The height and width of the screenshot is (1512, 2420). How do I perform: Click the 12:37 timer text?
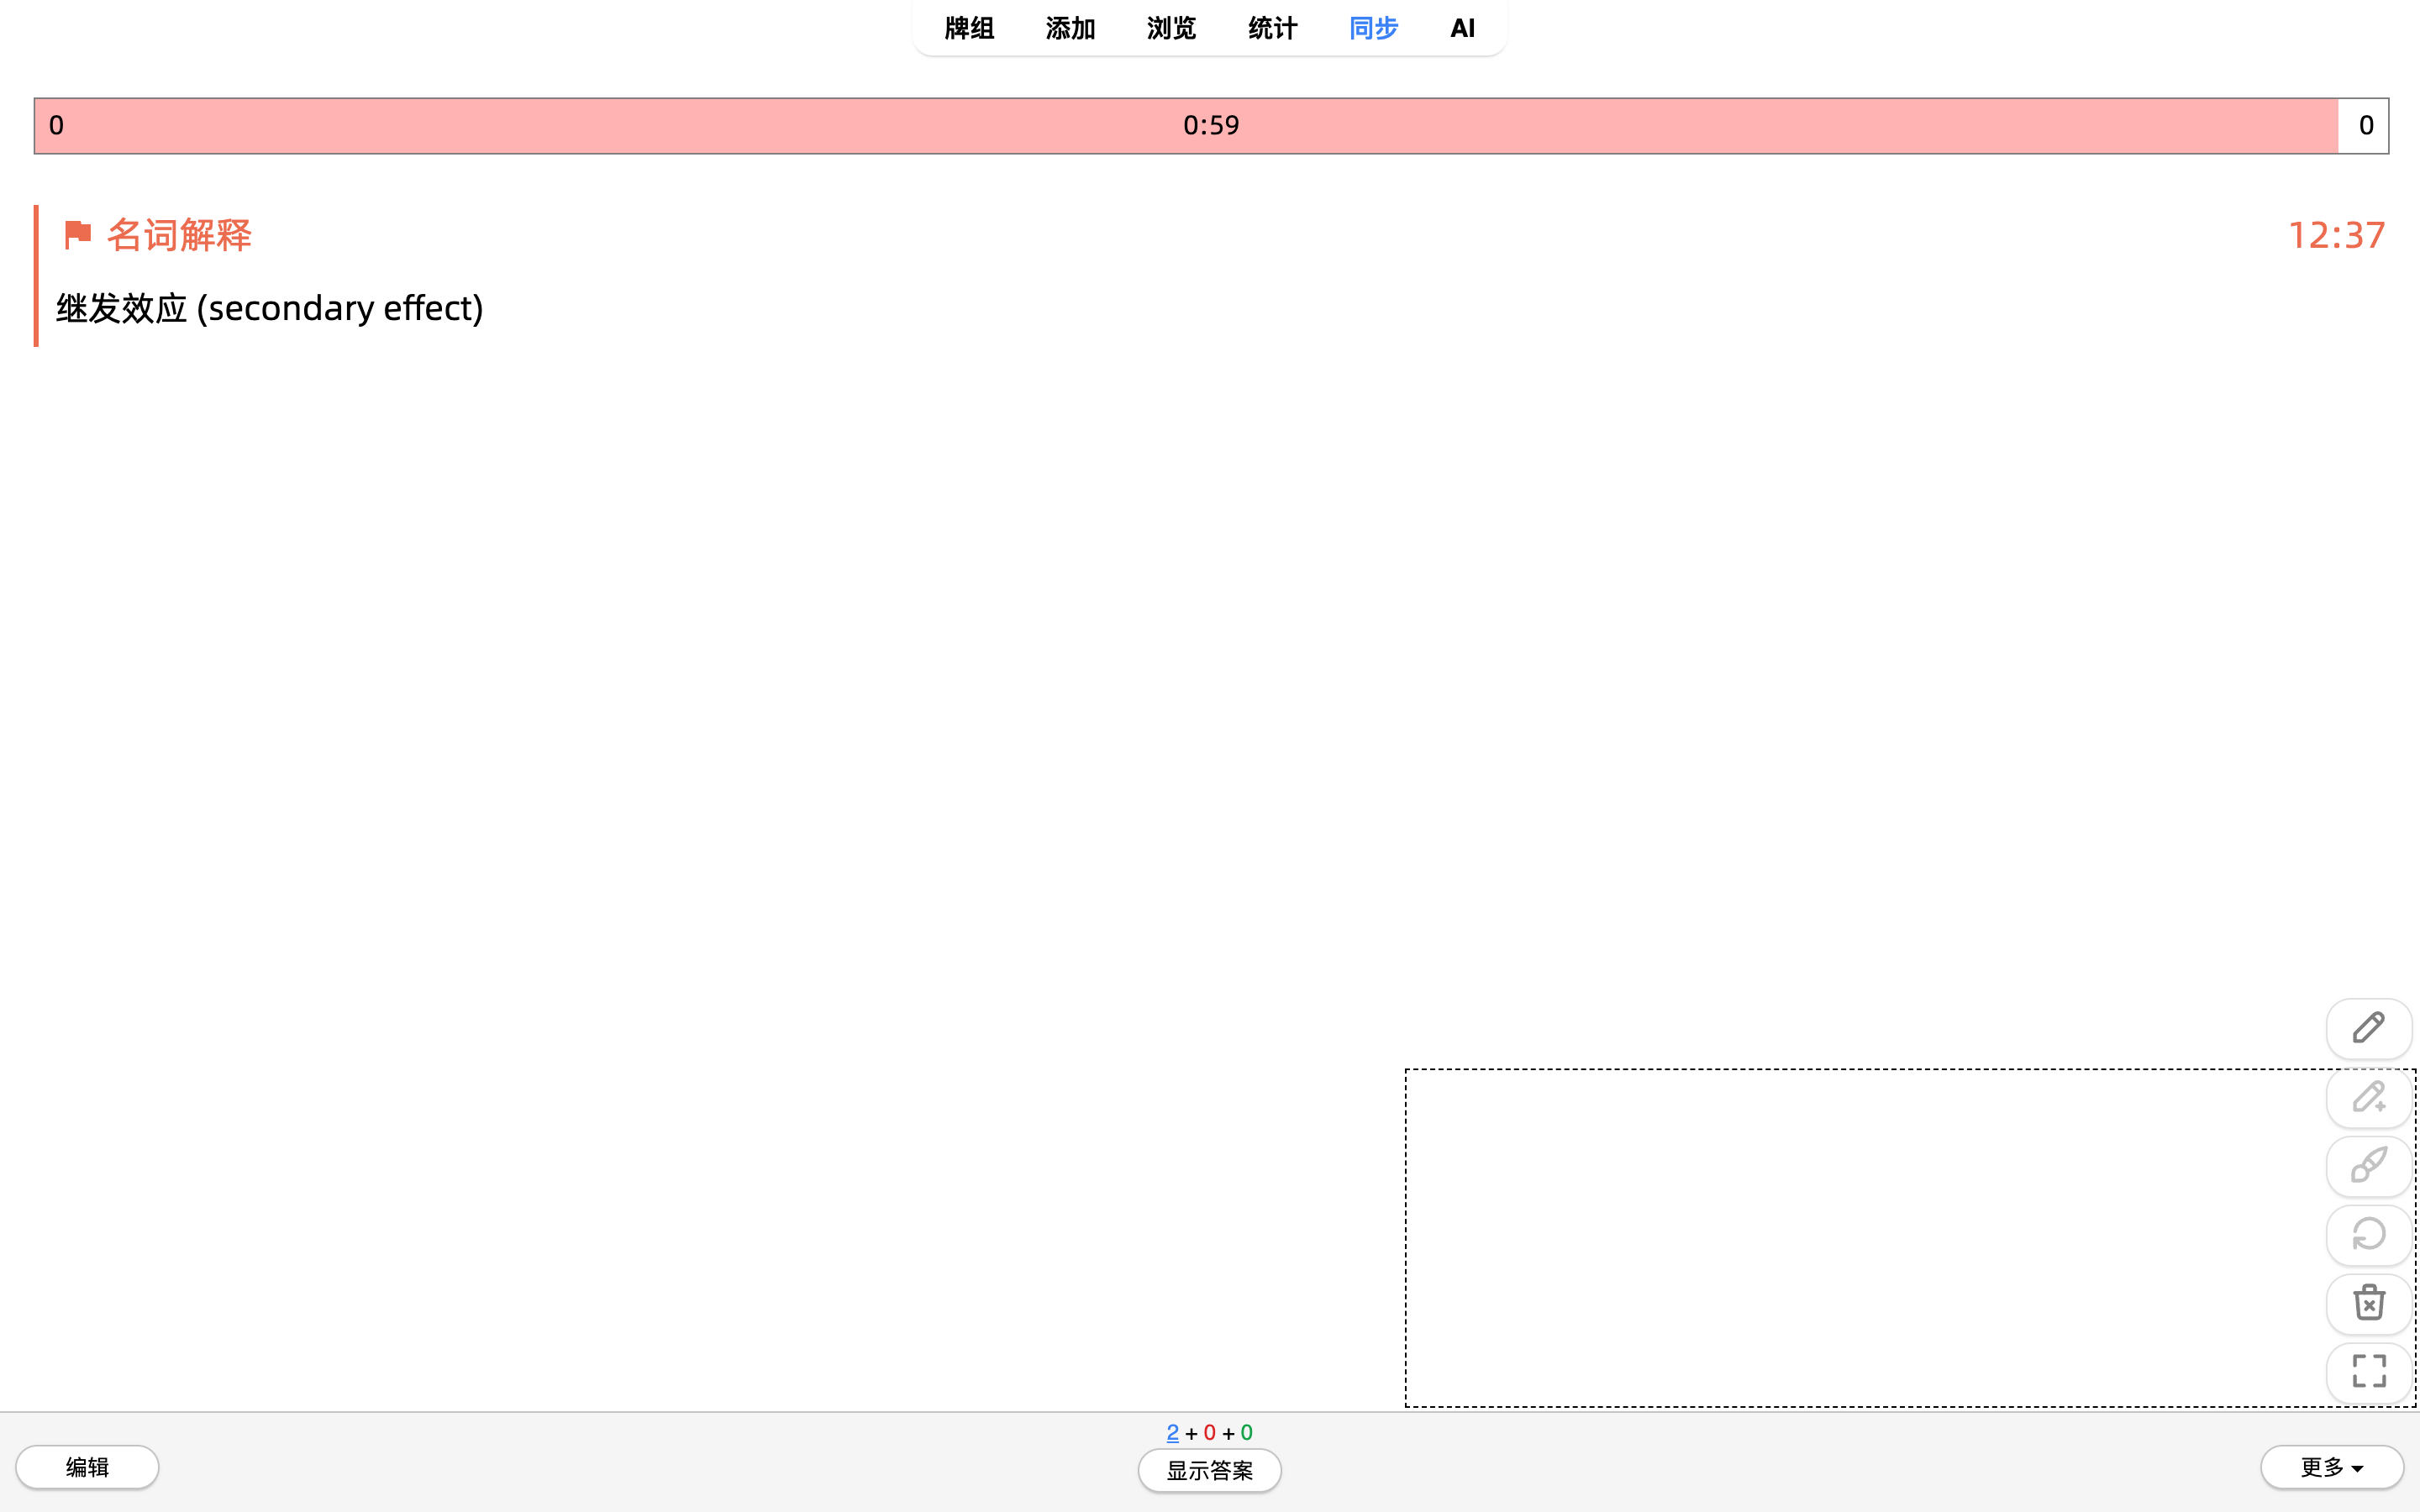[x=2336, y=235]
